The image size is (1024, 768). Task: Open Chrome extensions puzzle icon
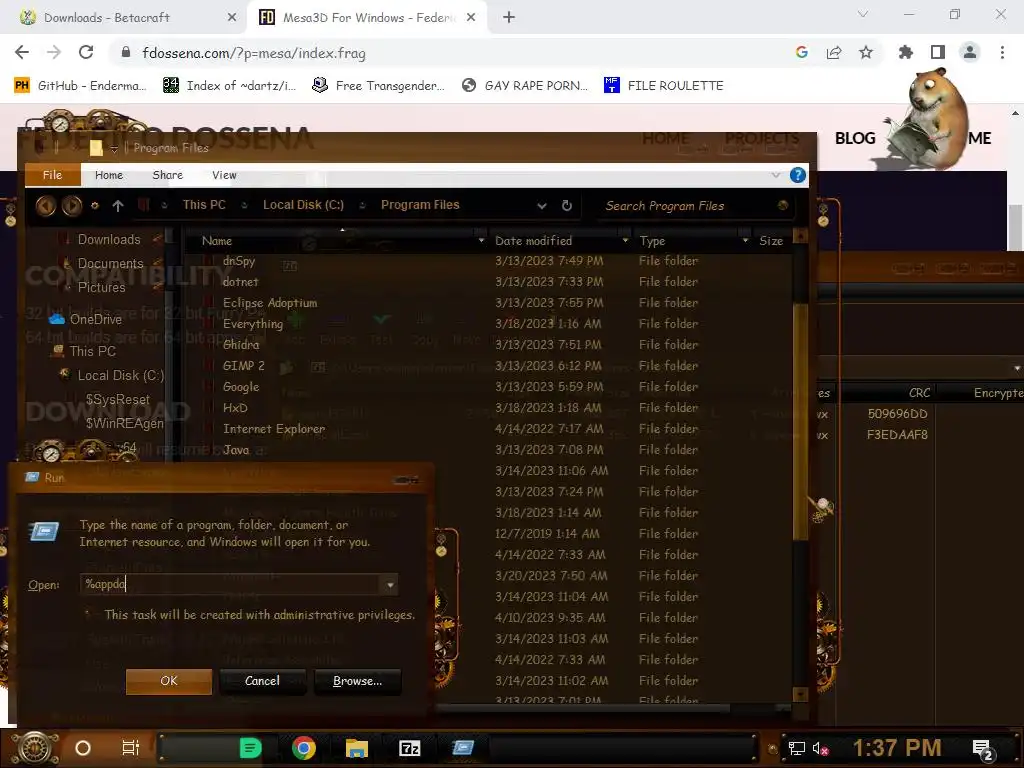905,53
